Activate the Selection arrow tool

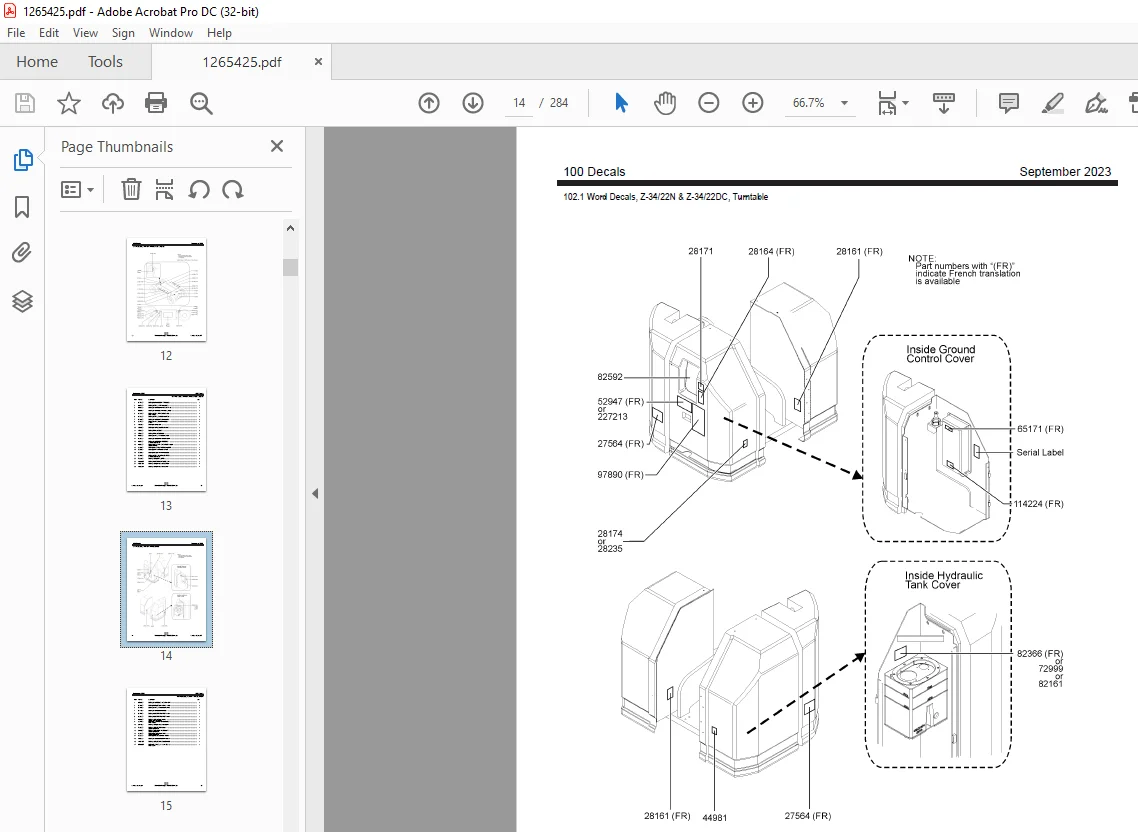[621, 103]
